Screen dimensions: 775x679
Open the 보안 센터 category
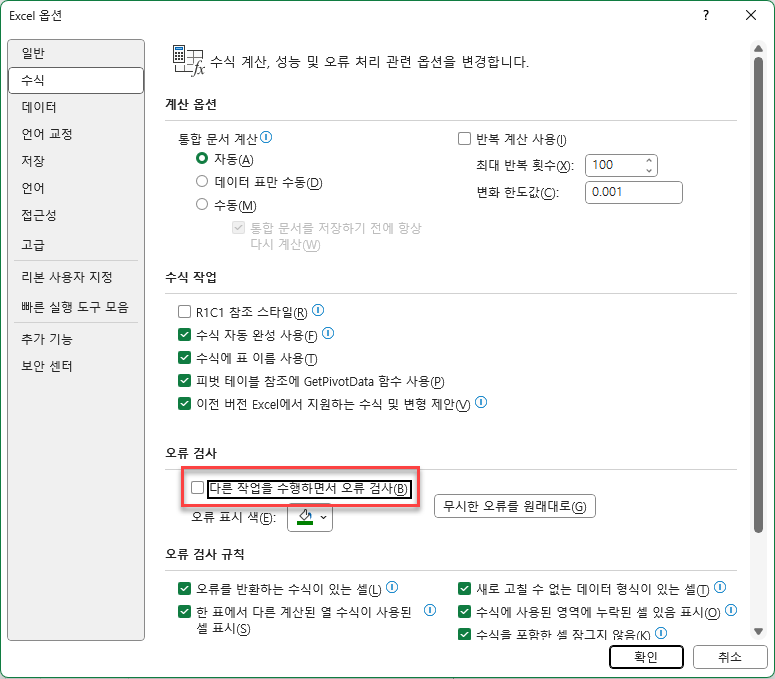pos(76,366)
